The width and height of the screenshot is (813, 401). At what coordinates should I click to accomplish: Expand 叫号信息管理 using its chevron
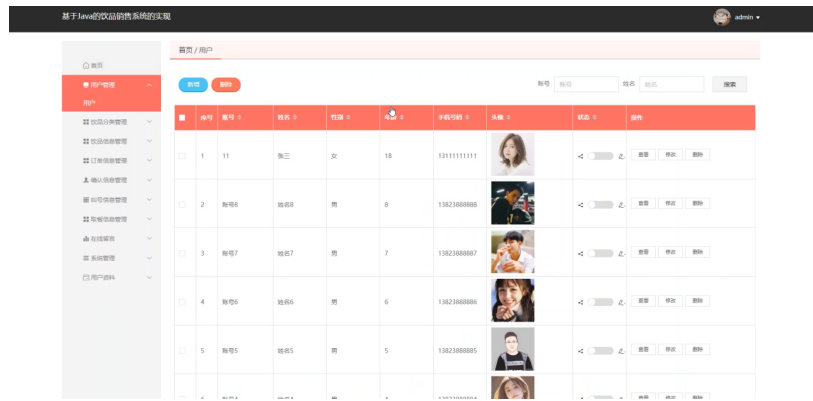click(x=149, y=200)
